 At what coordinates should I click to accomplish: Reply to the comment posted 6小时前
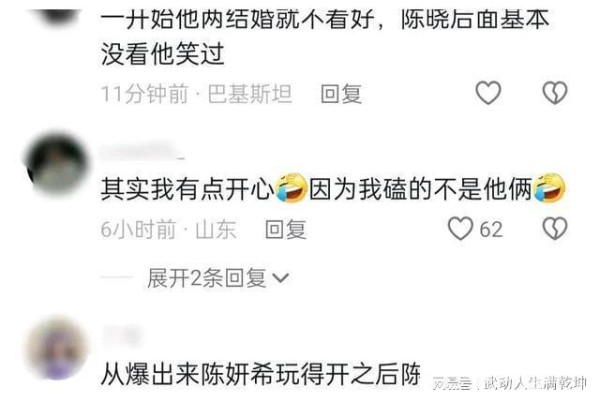[286, 229]
